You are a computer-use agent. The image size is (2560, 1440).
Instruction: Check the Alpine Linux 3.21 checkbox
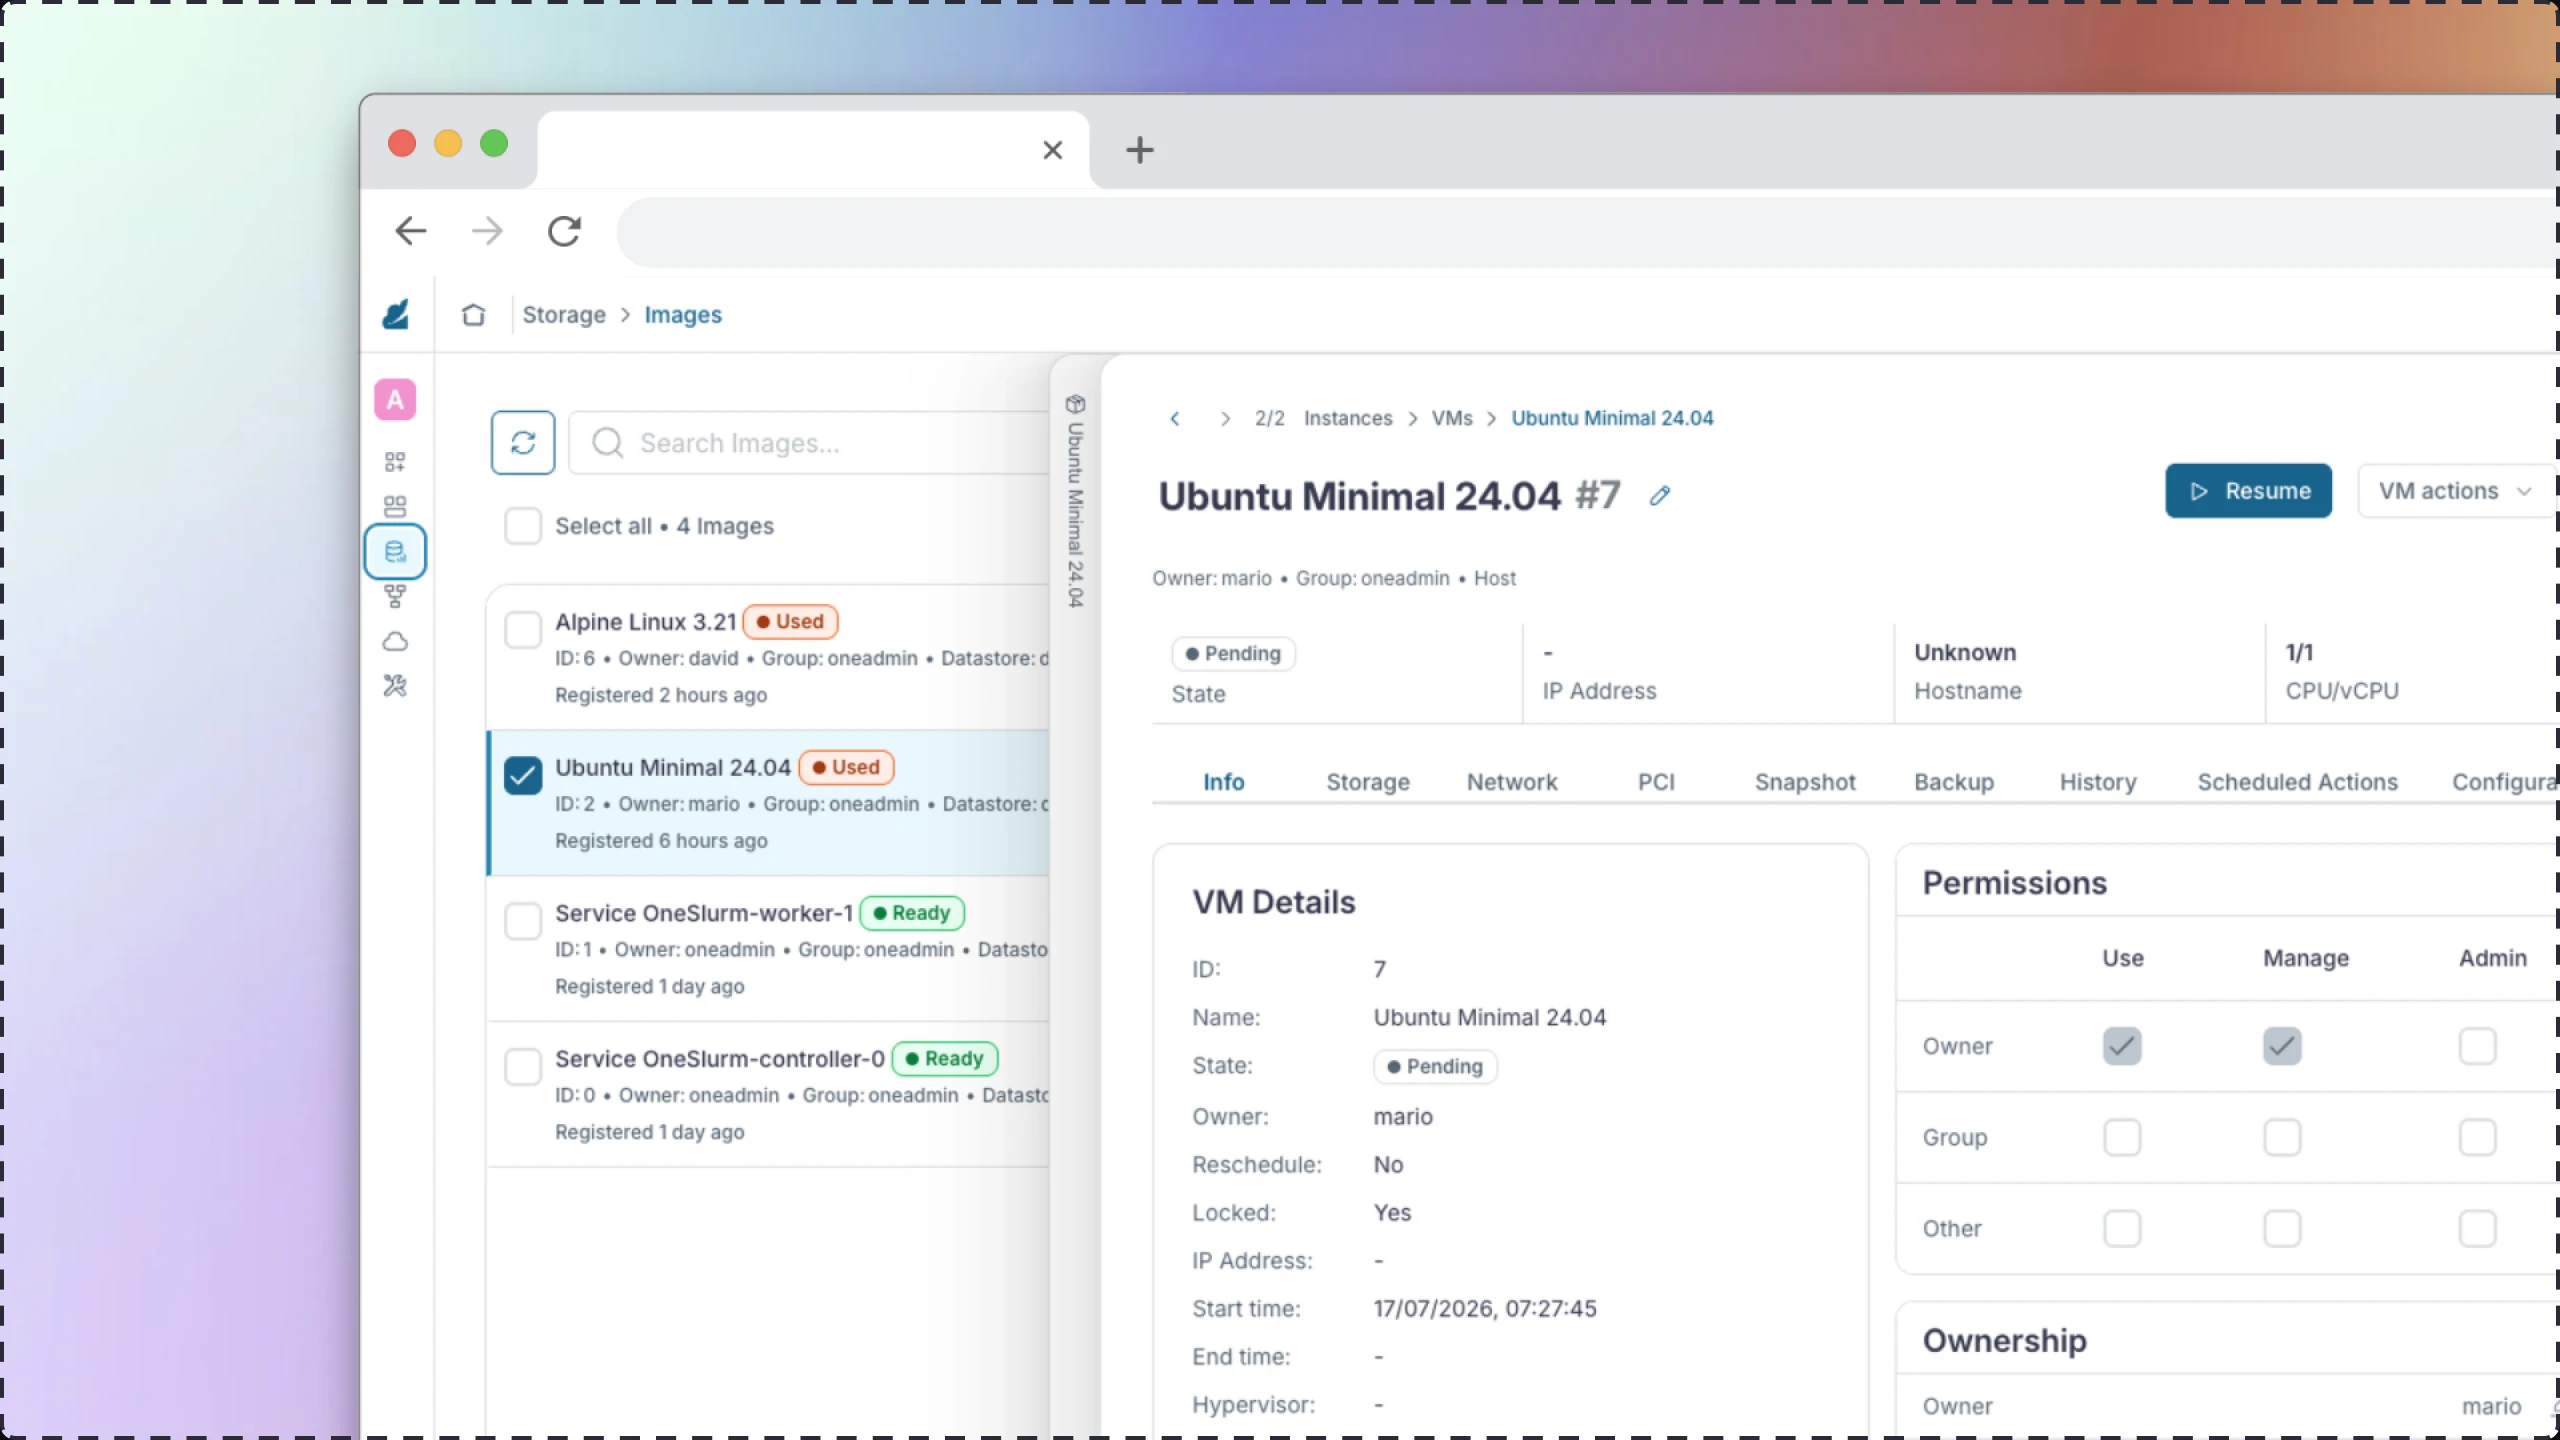click(523, 630)
